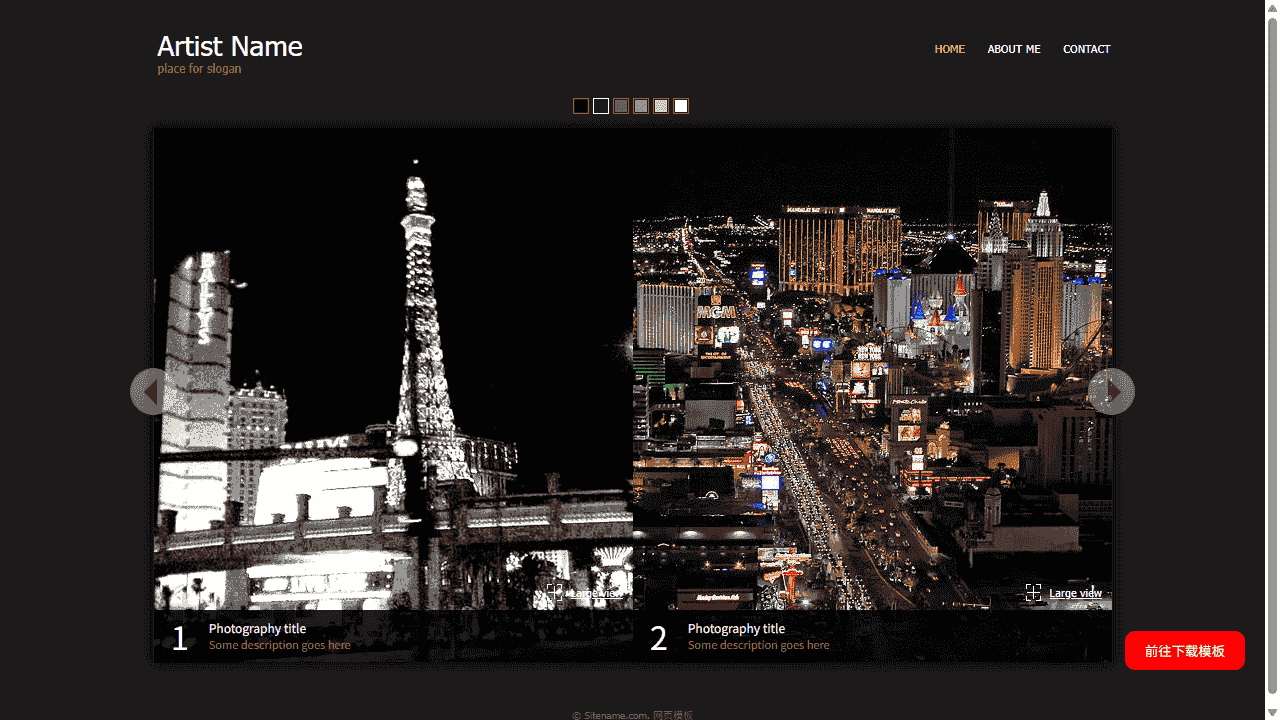Choose the dark gray speckled pattern swatch
This screenshot has height=720, width=1280.
(x=621, y=106)
